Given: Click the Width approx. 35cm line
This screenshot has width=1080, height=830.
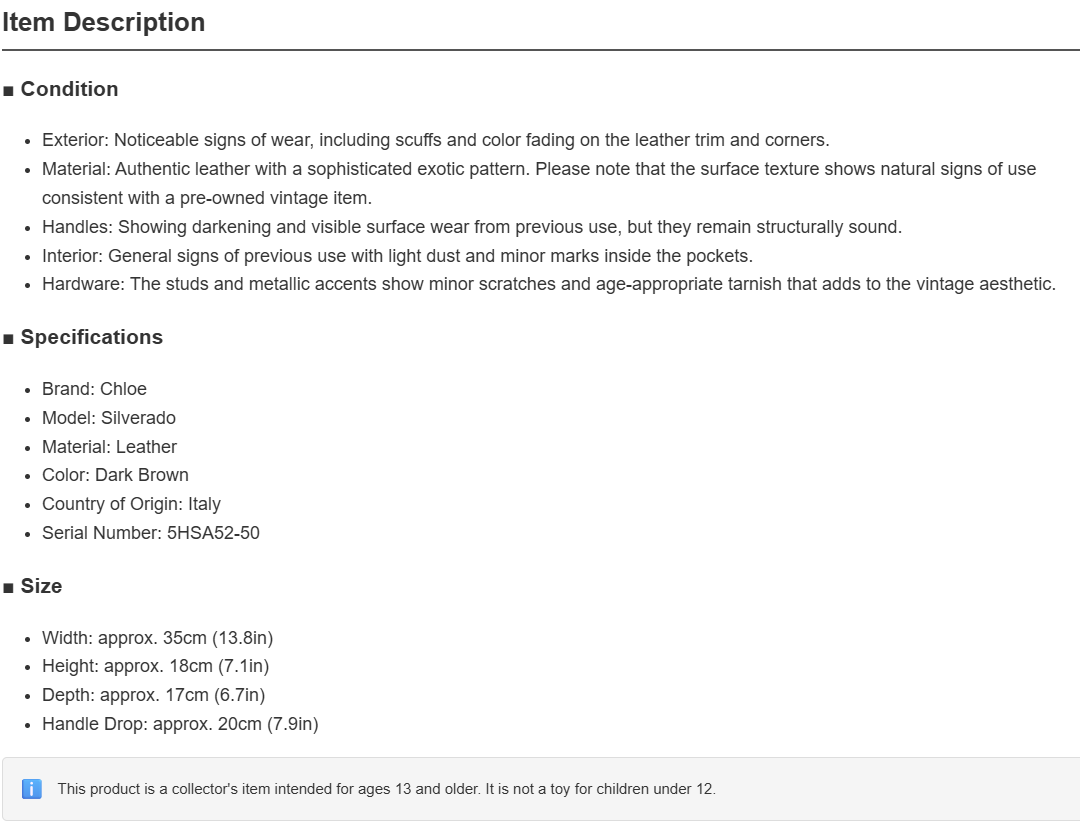Looking at the screenshot, I should [x=158, y=637].
